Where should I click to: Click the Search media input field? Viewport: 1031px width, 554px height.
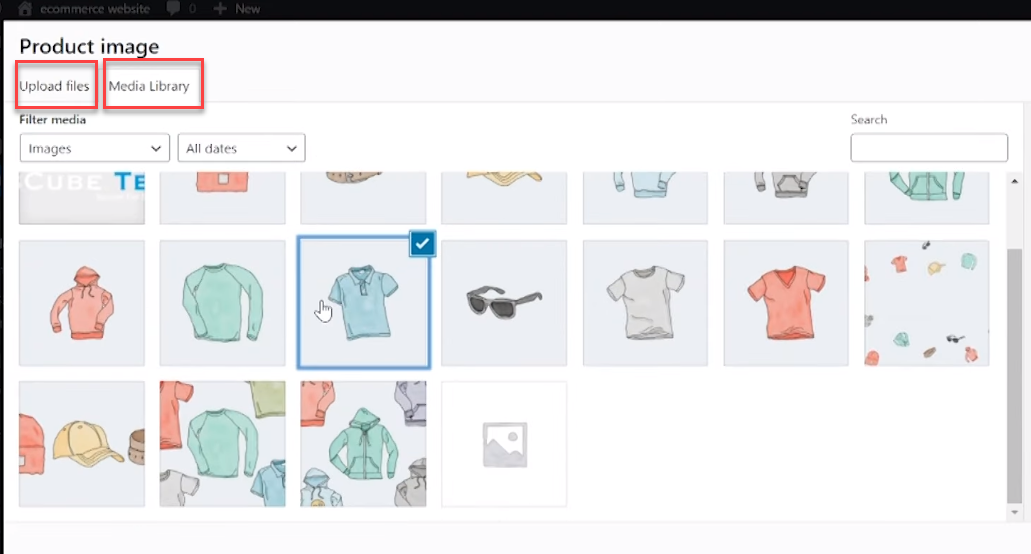pyautogui.click(x=928, y=147)
